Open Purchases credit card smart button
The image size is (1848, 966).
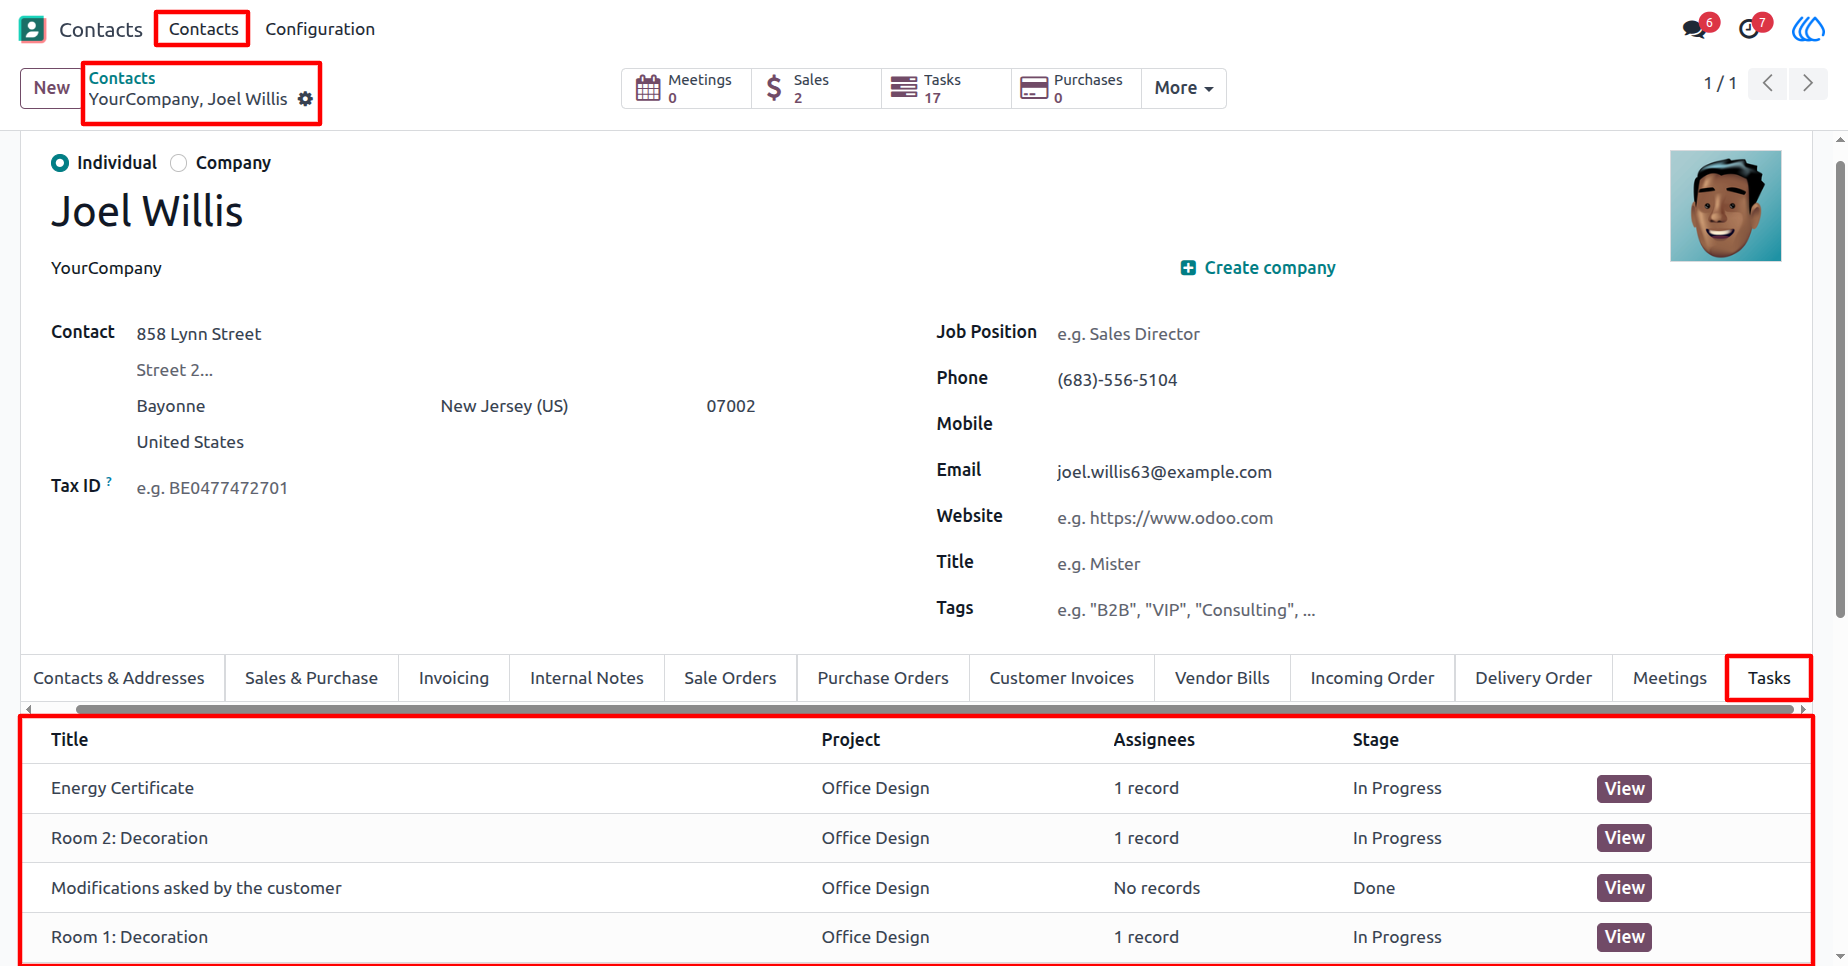(1076, 88)
